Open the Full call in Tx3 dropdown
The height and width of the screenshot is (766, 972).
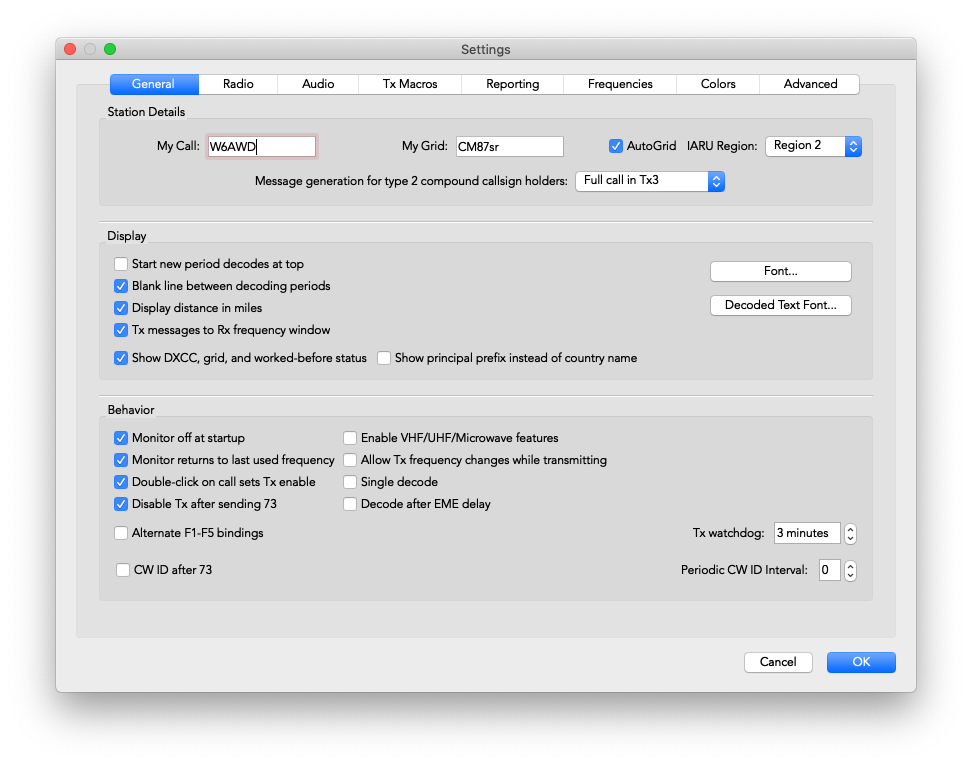pos(649,181)
